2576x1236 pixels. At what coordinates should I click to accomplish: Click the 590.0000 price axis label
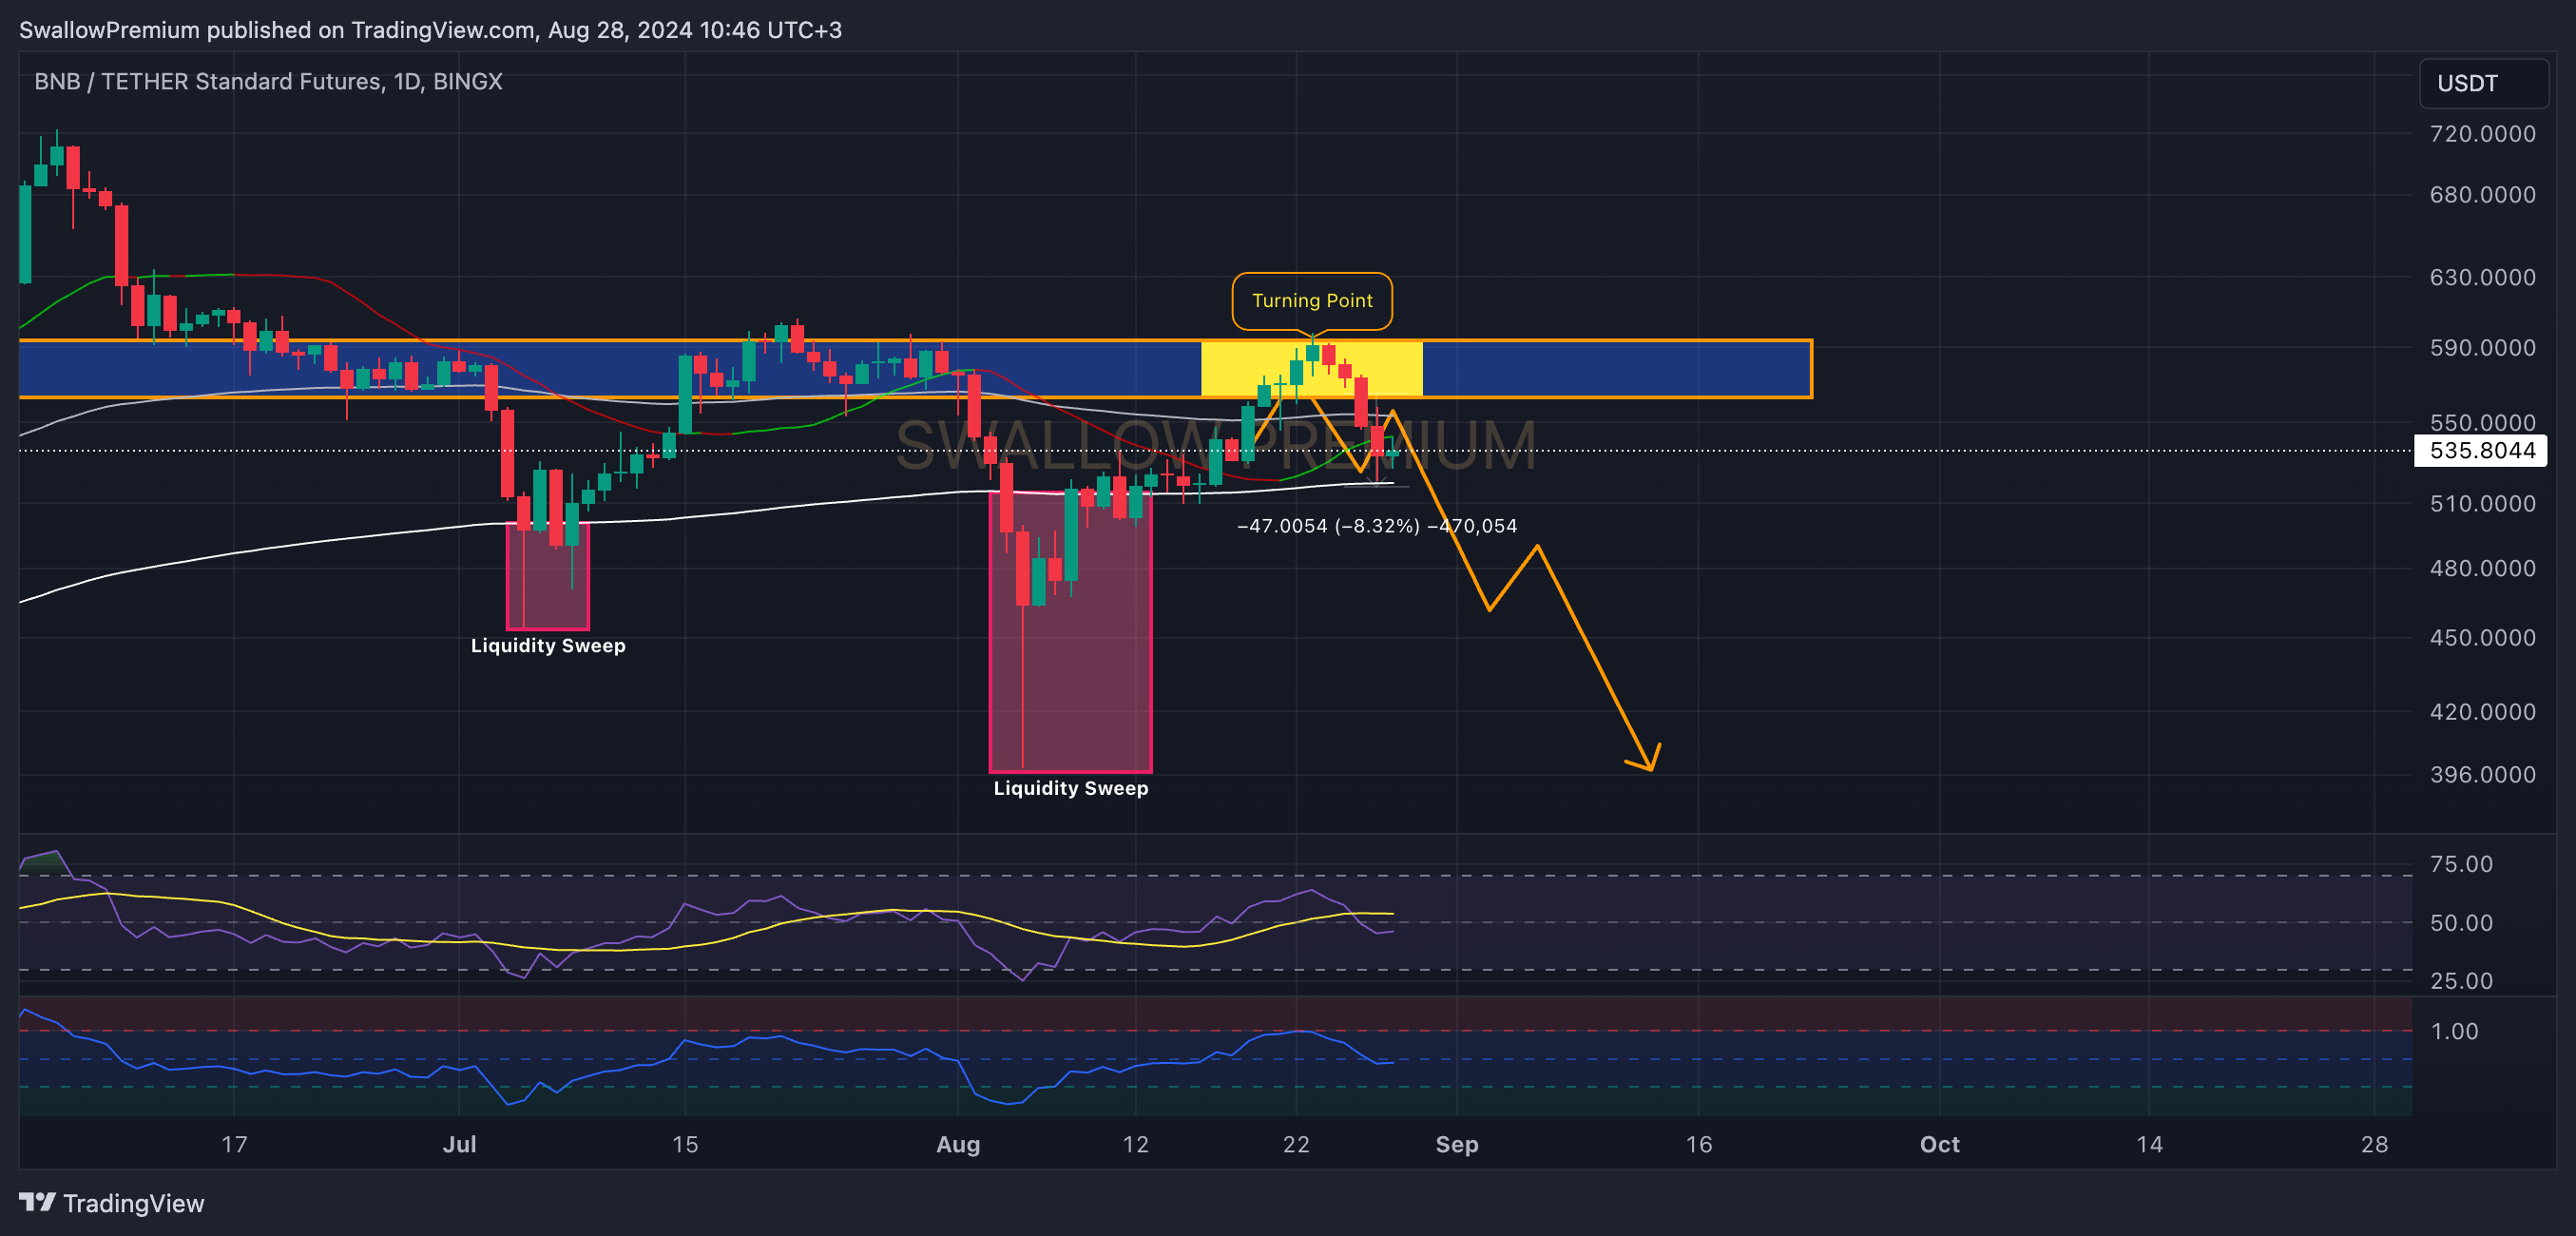click(x=2482, y=348)
